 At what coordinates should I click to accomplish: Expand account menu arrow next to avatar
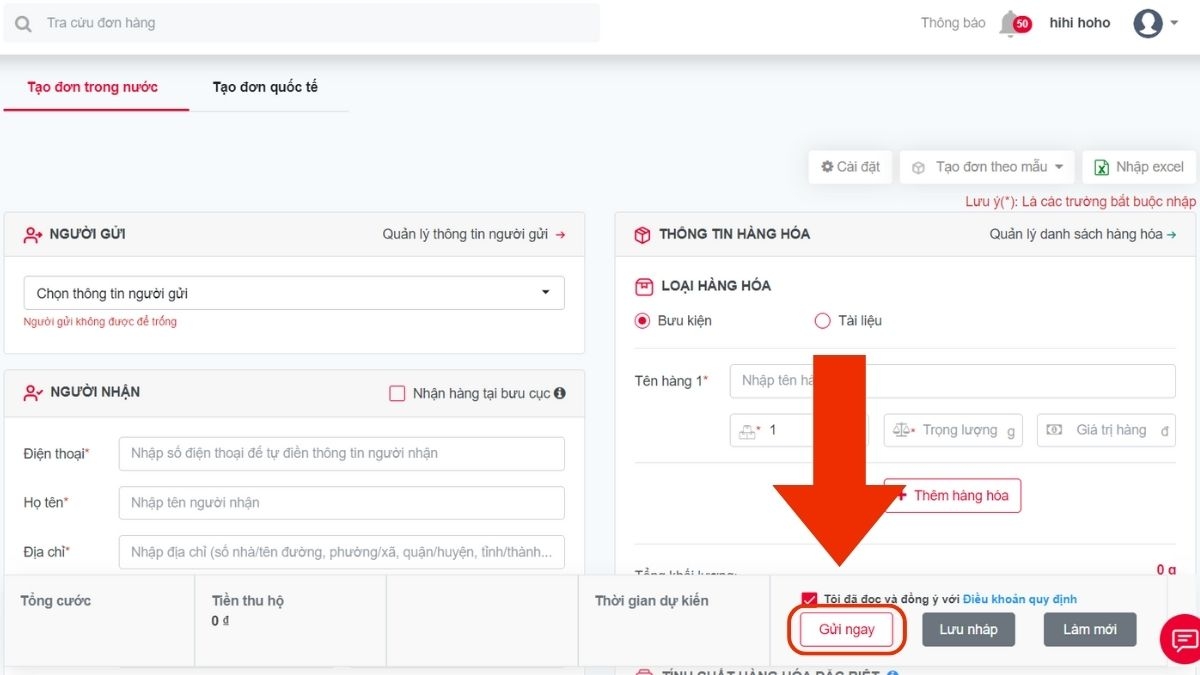tap(1174, 24)
